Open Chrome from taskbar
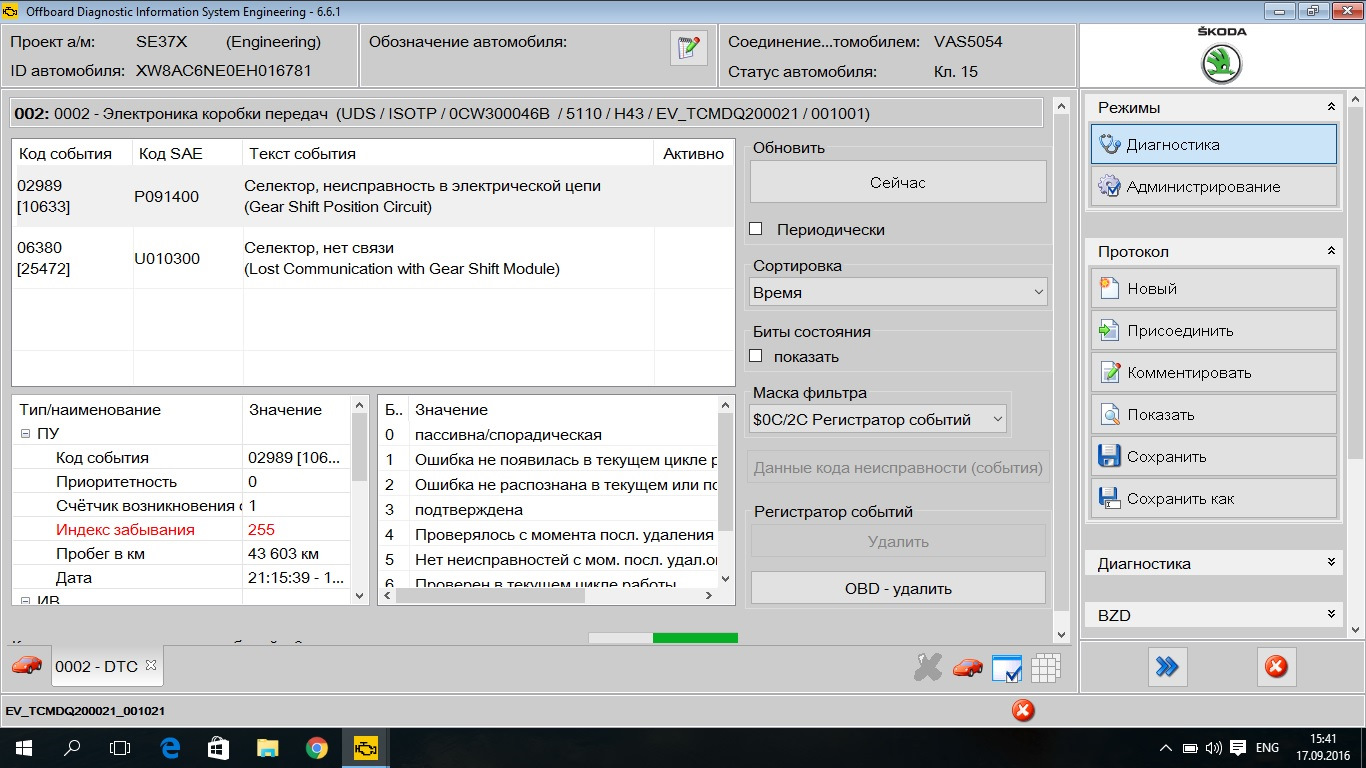This screenshot has height=768, width=1366. [316, 748]
